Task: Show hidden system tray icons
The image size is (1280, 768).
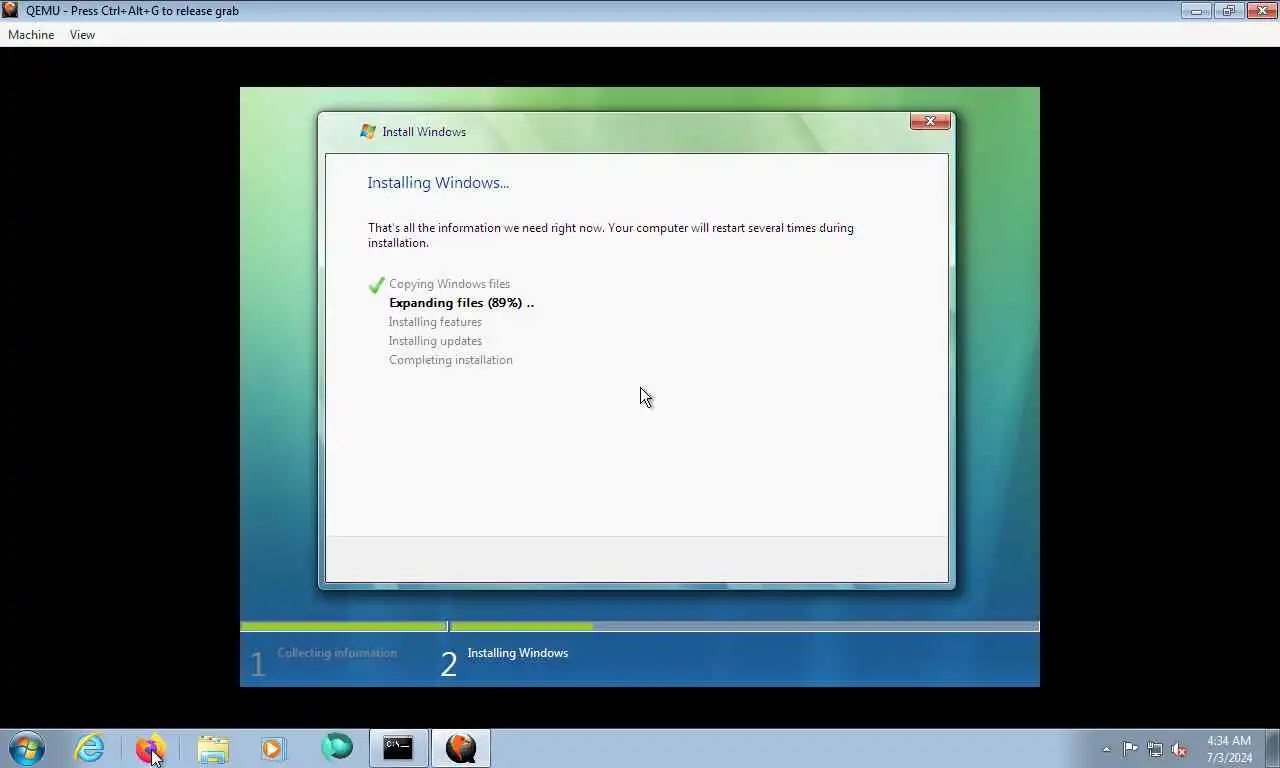Action: coord(1106,749)
